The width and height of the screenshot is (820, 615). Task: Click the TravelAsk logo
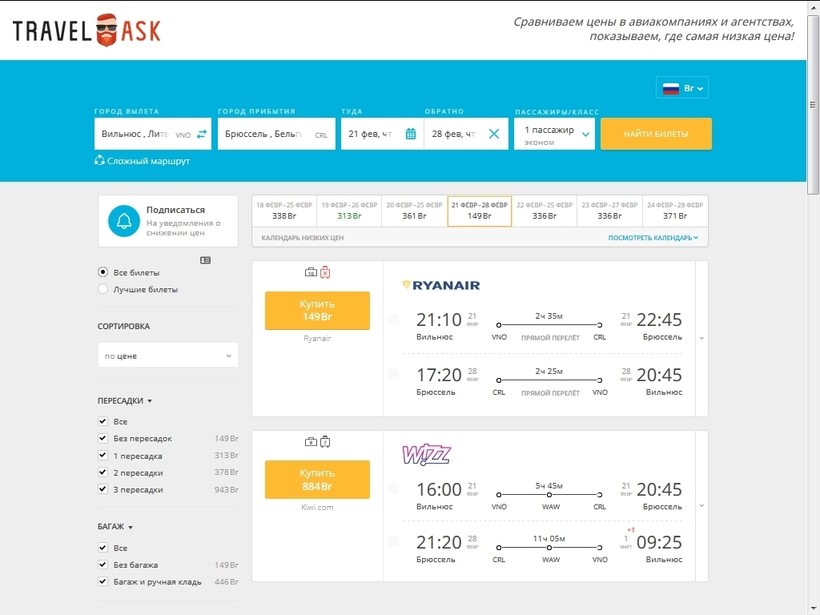pos(87,30)
